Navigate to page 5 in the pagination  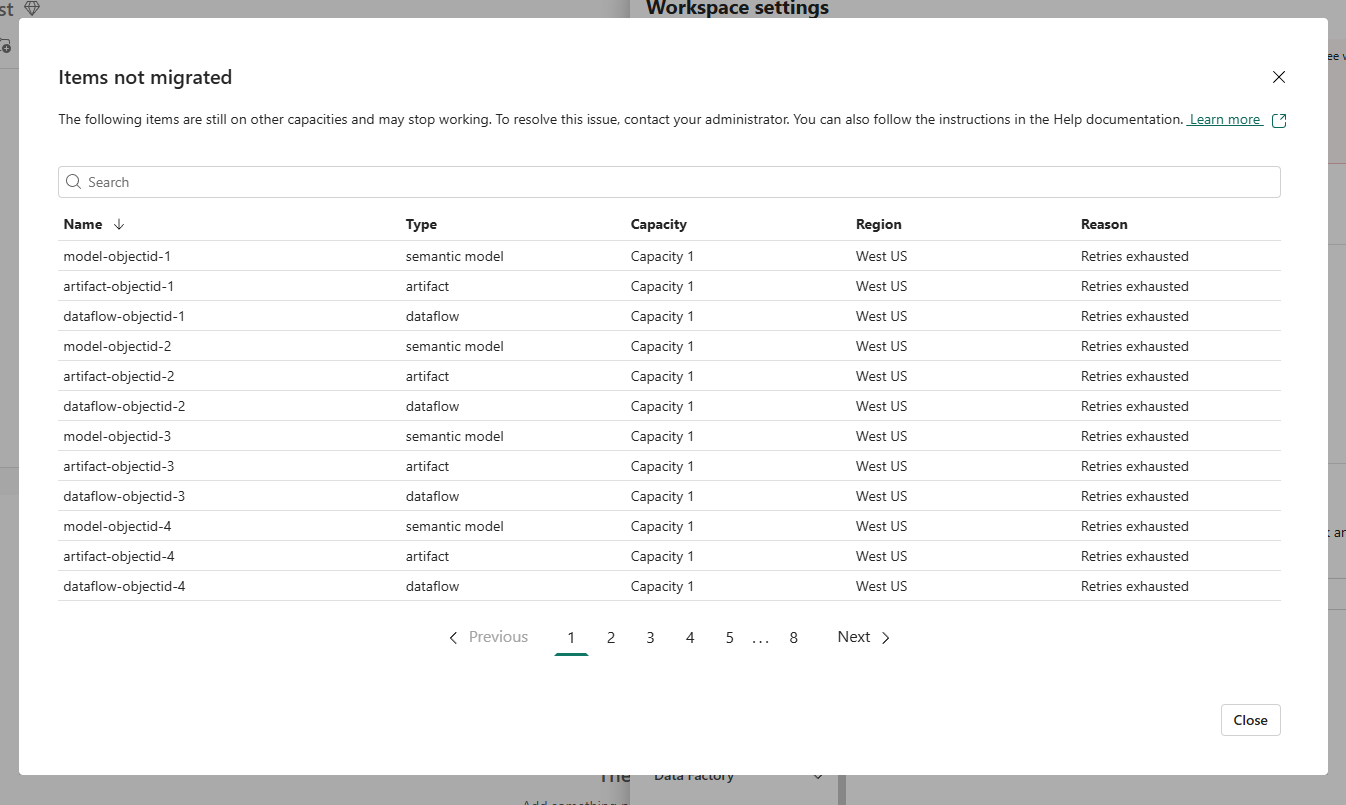[x=730, y=638]
